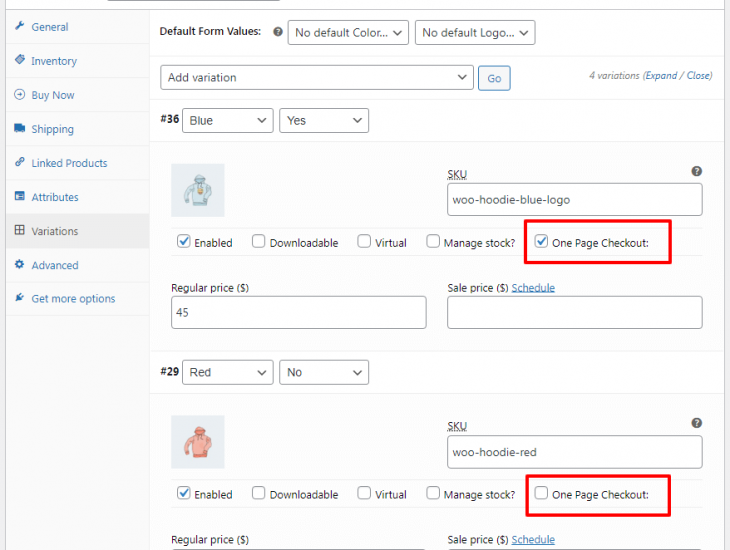Open the No default Color dropdown
Screen dimensions: 730x550
(x=348, y=33)
